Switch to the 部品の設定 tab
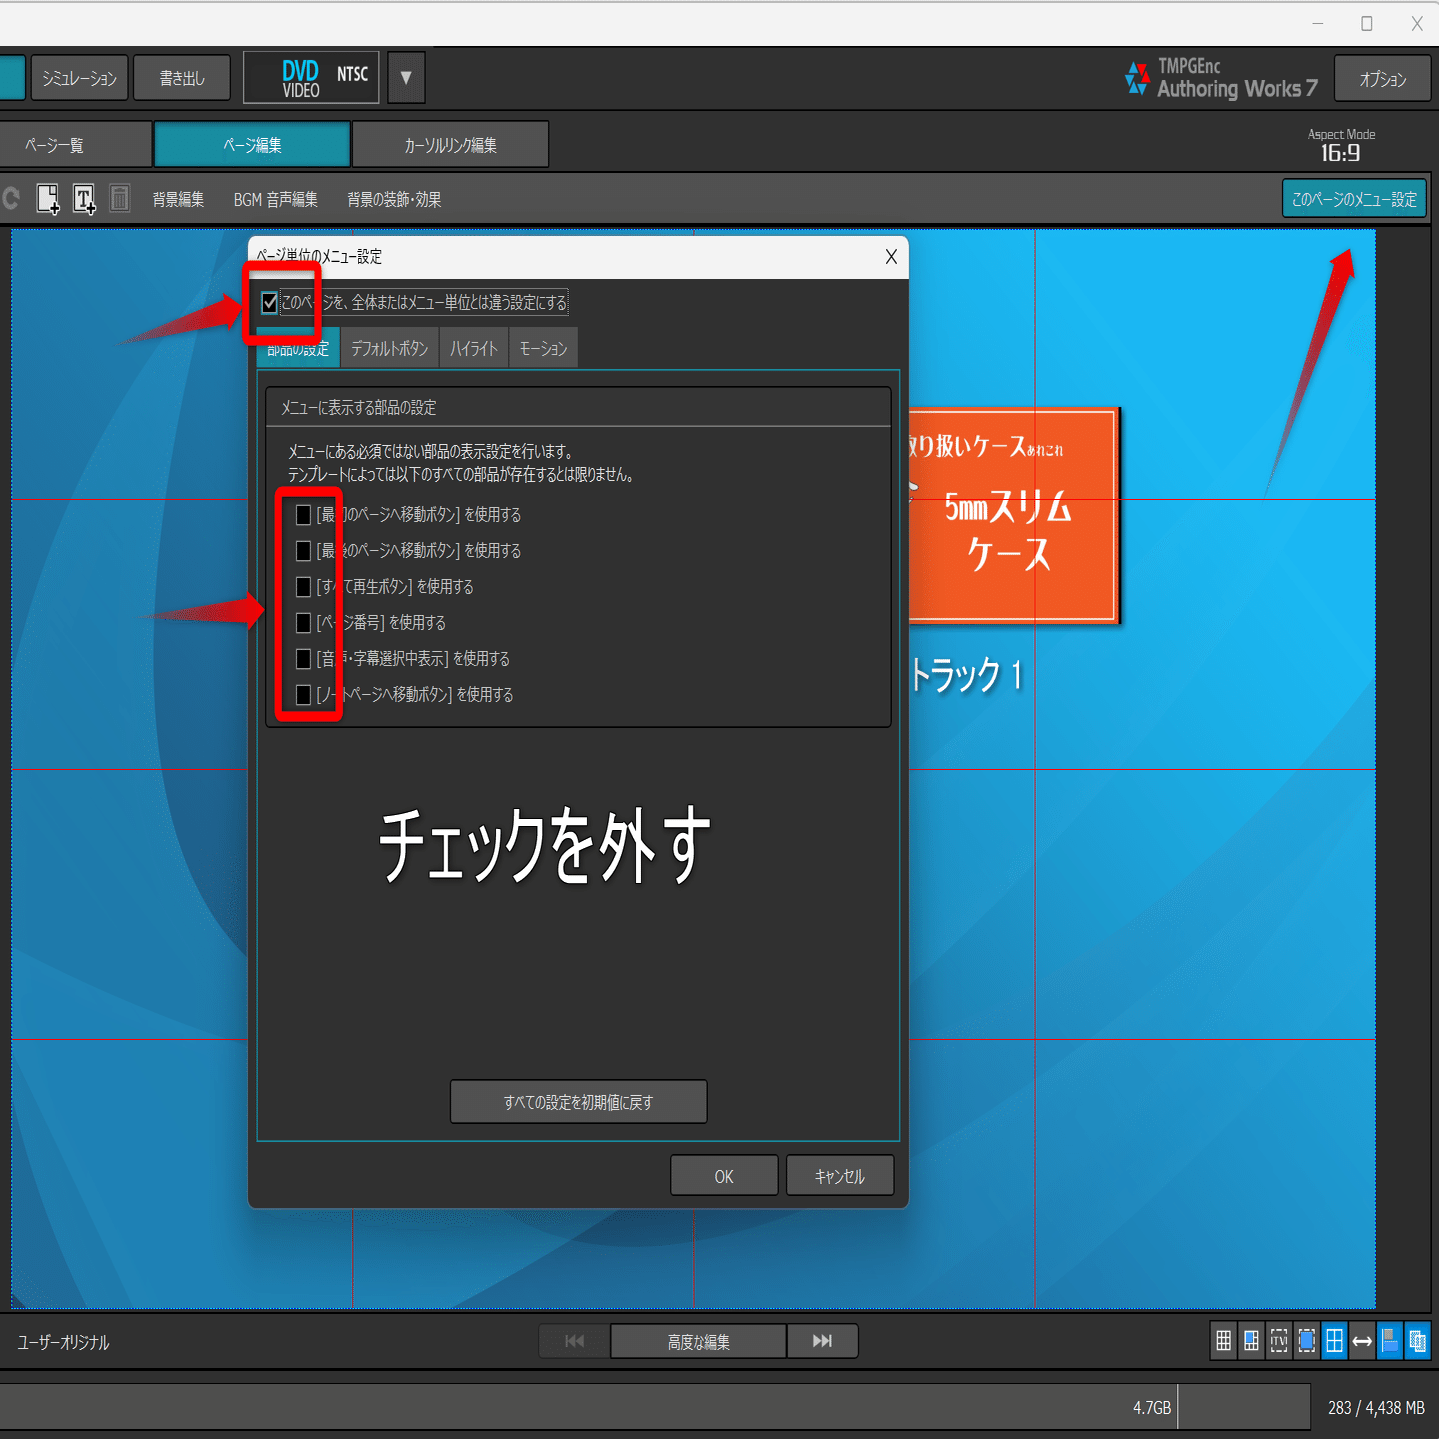The width and height of the screenshot is (1439, 1439). point(298,348)
